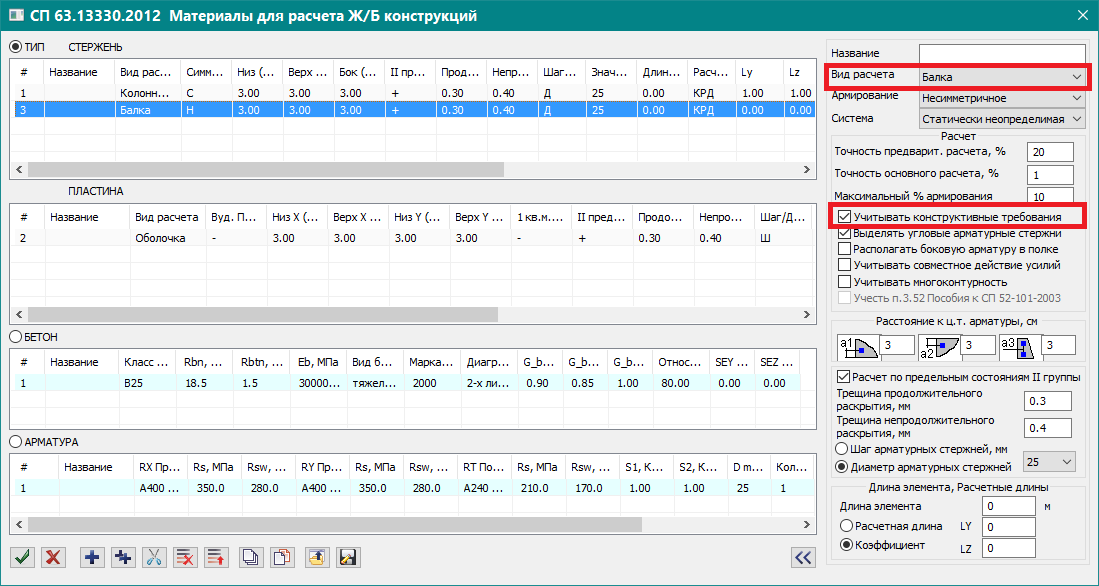The image size is (1099, 586).
Task: Click the red X cancel icon
Action: (52, 558)
